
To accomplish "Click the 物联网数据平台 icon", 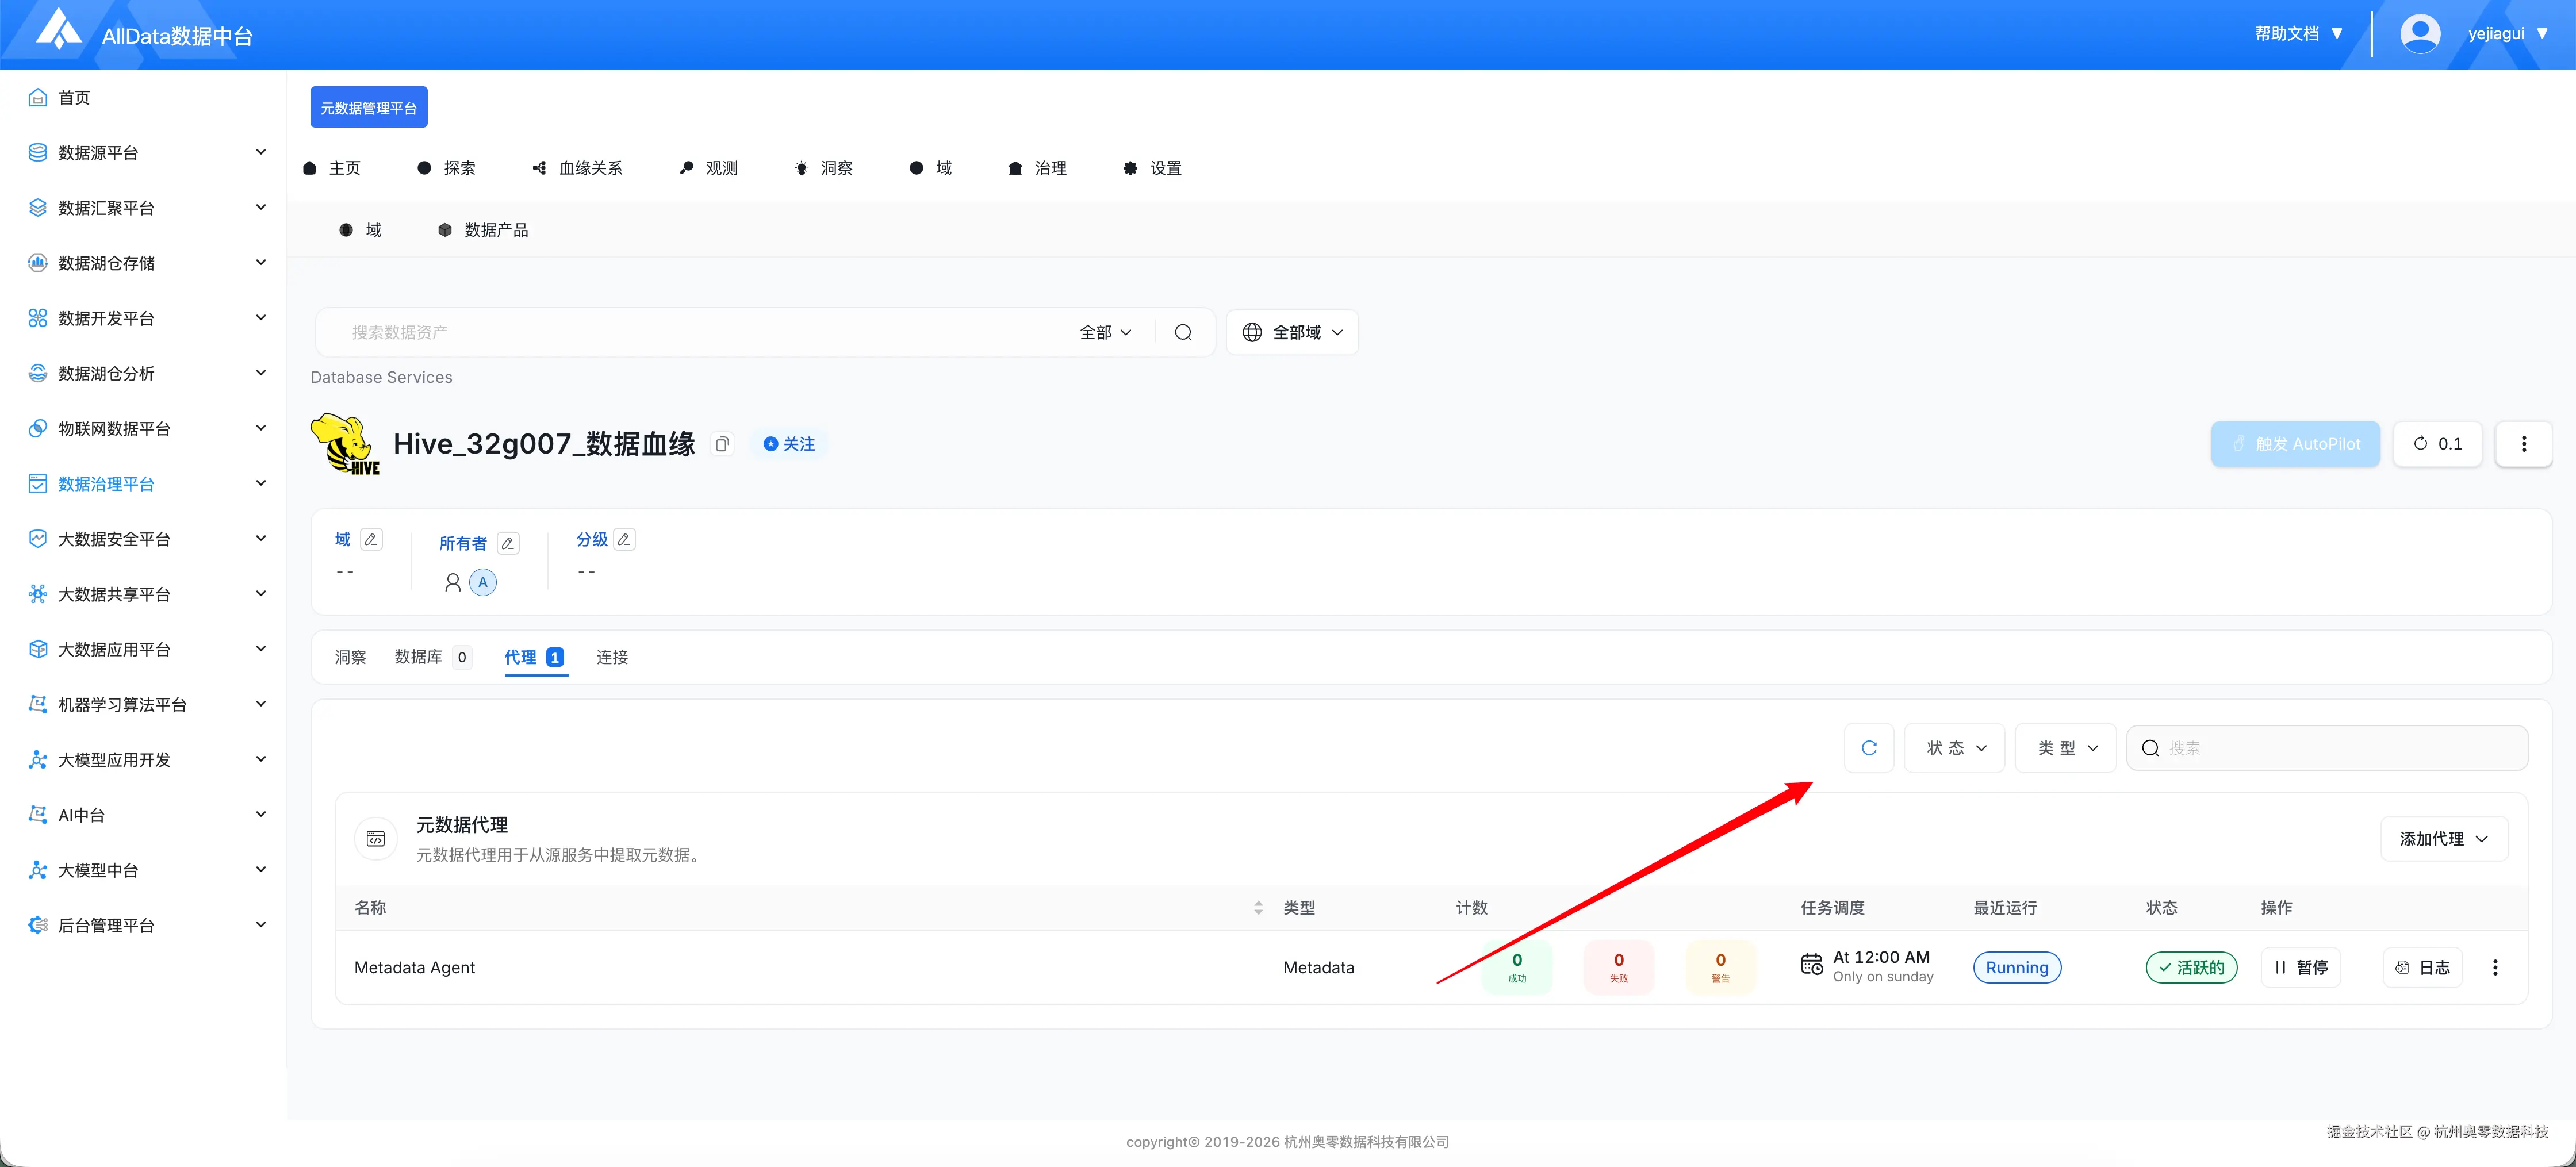I will tap(38, 428).
